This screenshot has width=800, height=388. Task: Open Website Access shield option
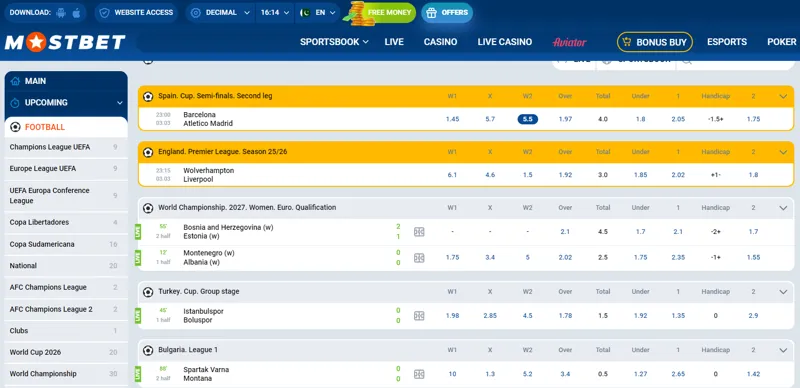click(136, 13)
